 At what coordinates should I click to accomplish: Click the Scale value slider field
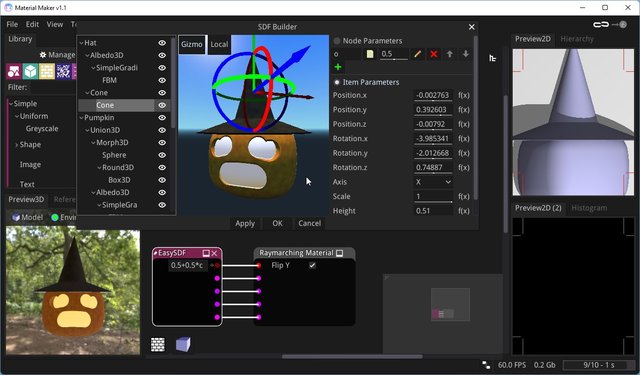(x=433, y=197)
